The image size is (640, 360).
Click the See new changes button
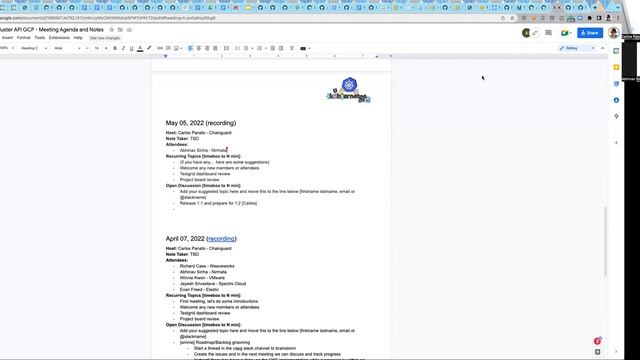tap(105, 38)
